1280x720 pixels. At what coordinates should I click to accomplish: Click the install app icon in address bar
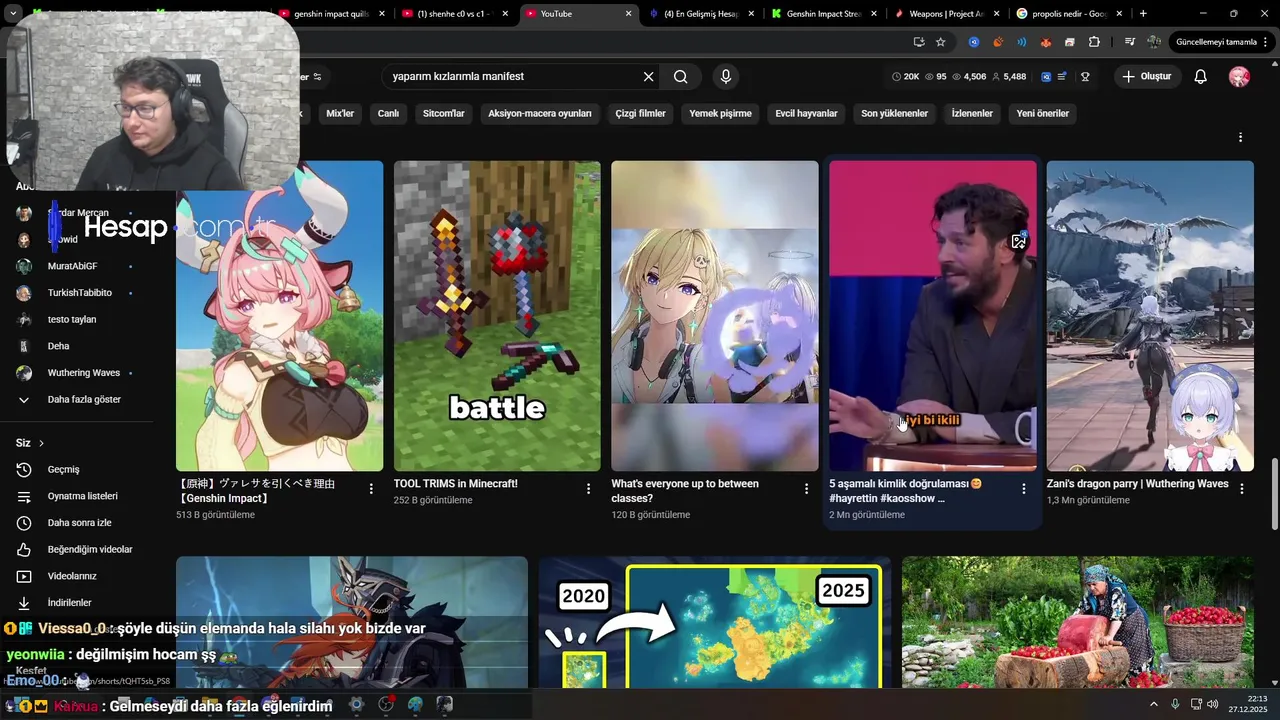[x=919, y=42]
